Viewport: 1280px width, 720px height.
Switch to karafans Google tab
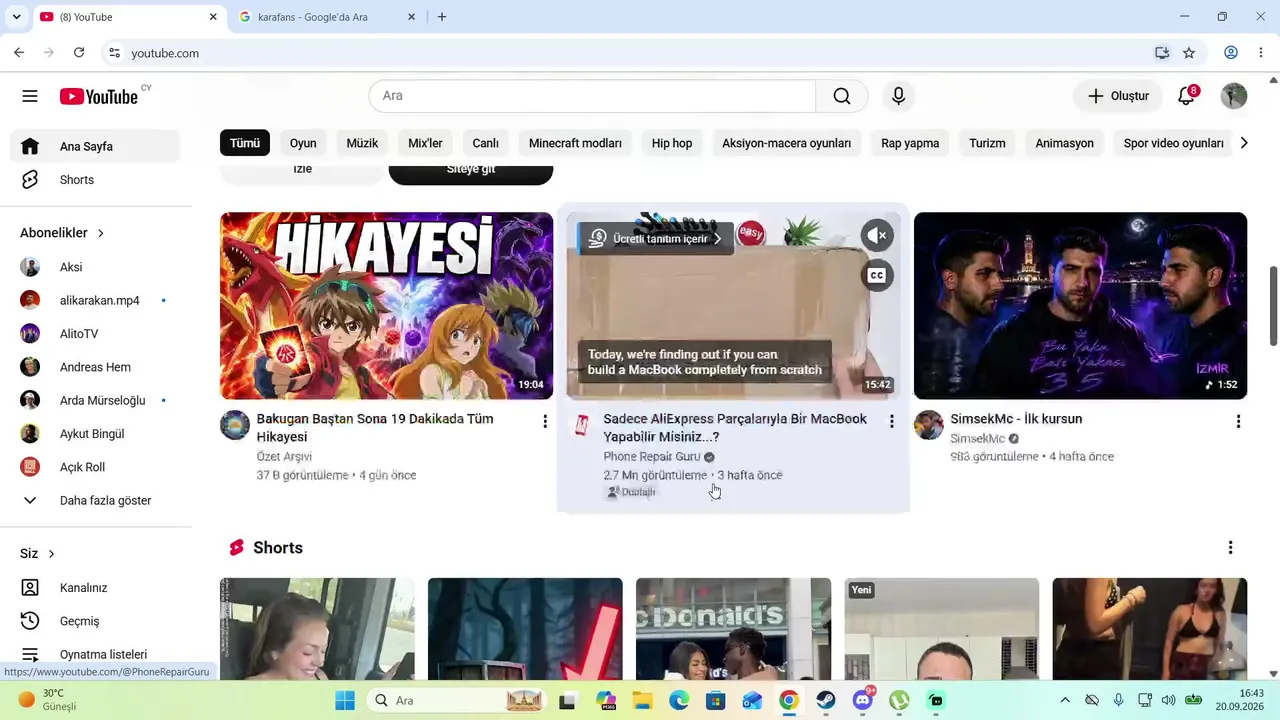pos(329,17)
